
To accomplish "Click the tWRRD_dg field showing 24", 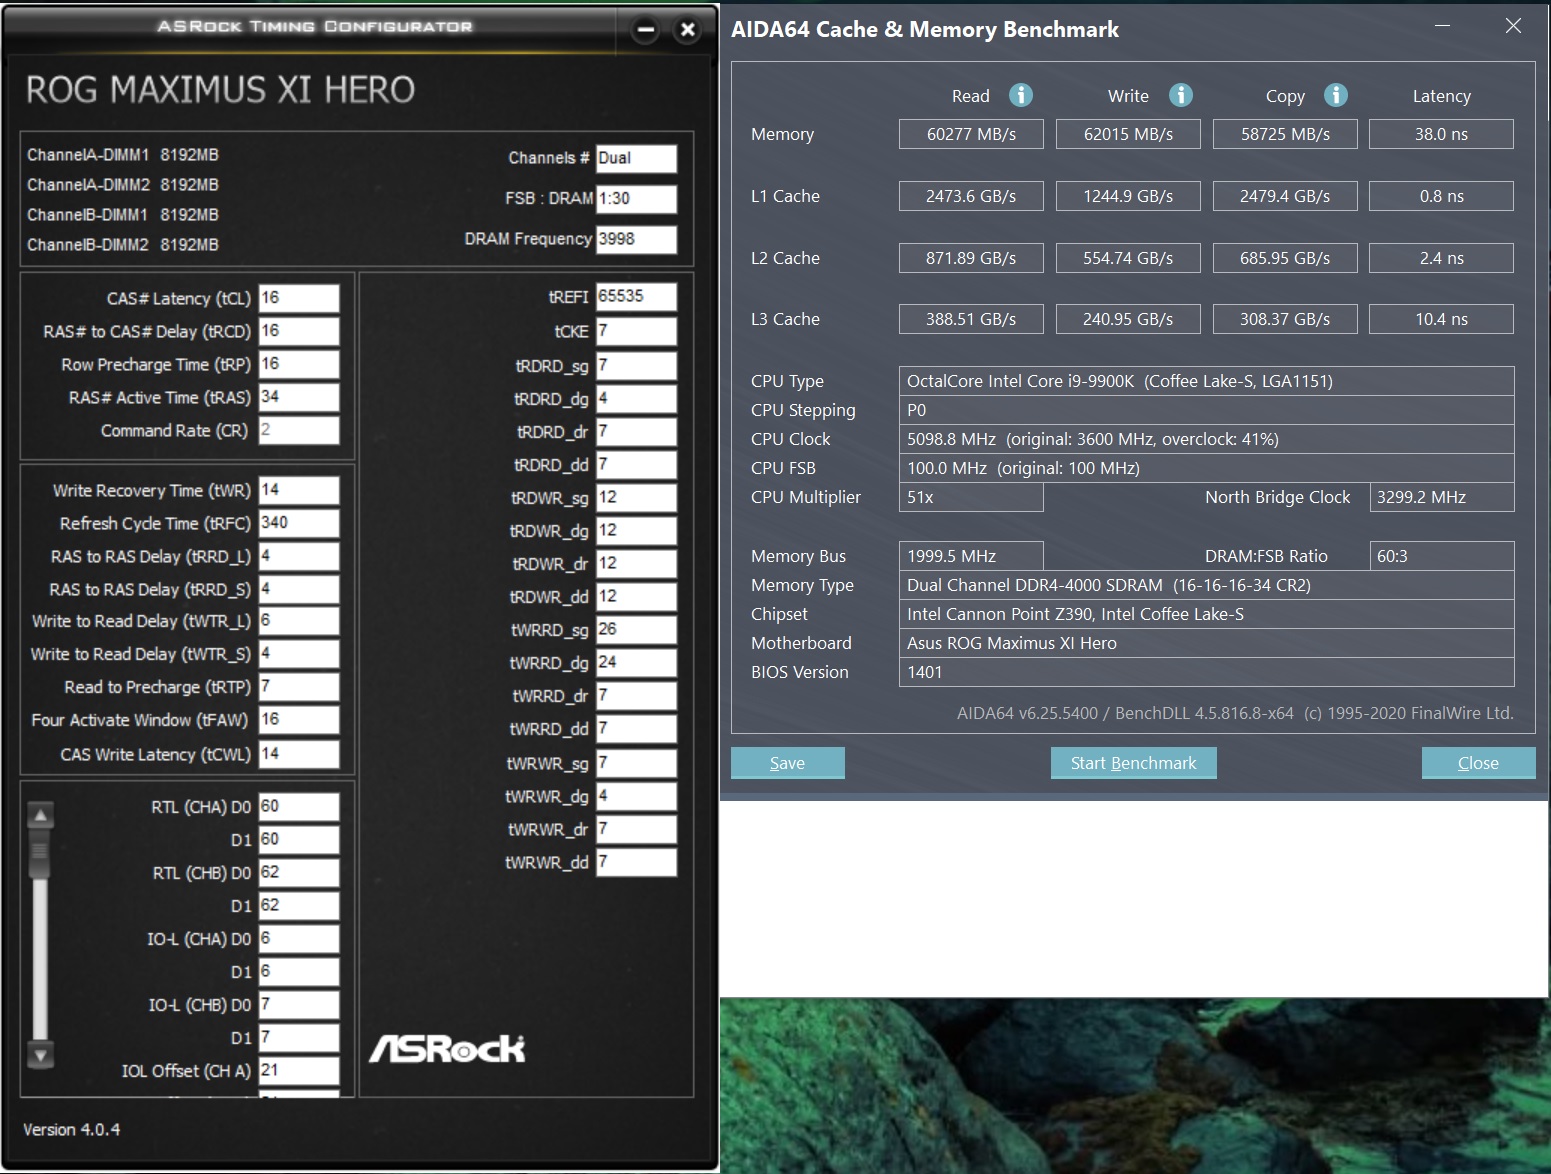I will [636, 663].
